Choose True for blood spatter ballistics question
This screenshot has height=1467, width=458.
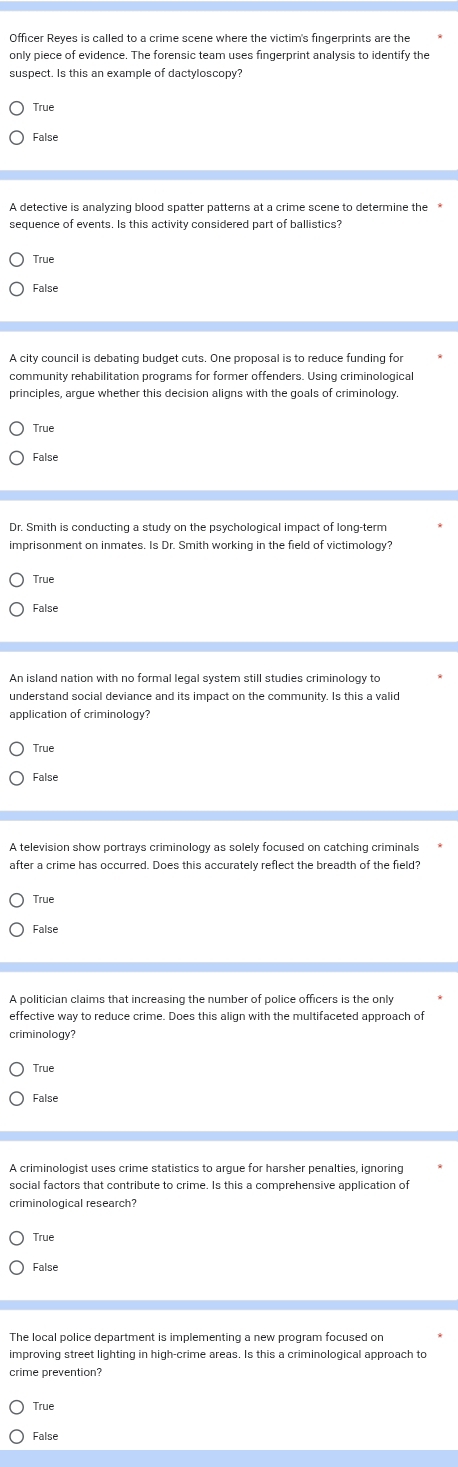pos(16,259)
